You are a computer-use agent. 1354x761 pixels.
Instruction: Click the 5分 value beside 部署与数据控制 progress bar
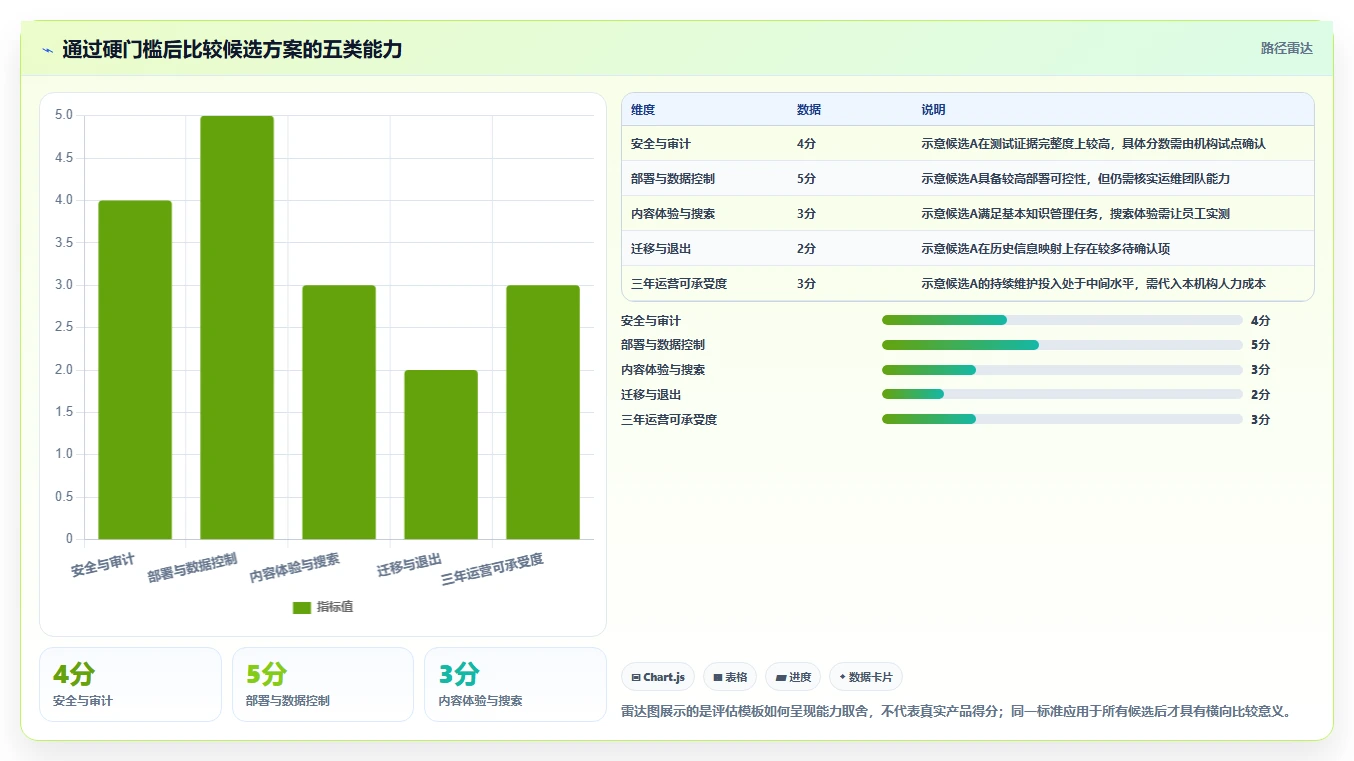click(x=1260, y=345)
